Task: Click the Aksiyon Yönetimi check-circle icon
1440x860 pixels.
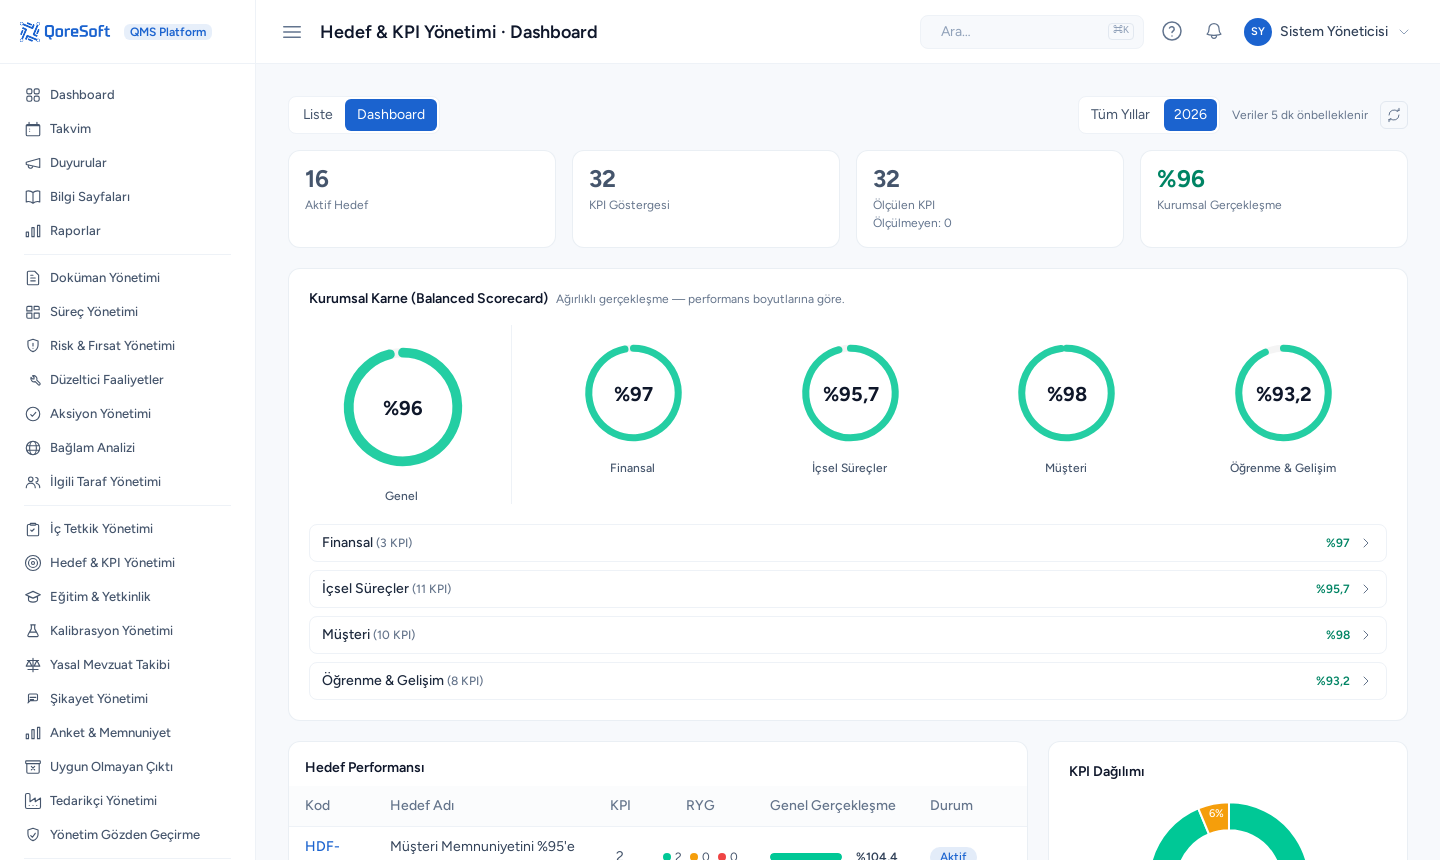Action: click(33, 414)
